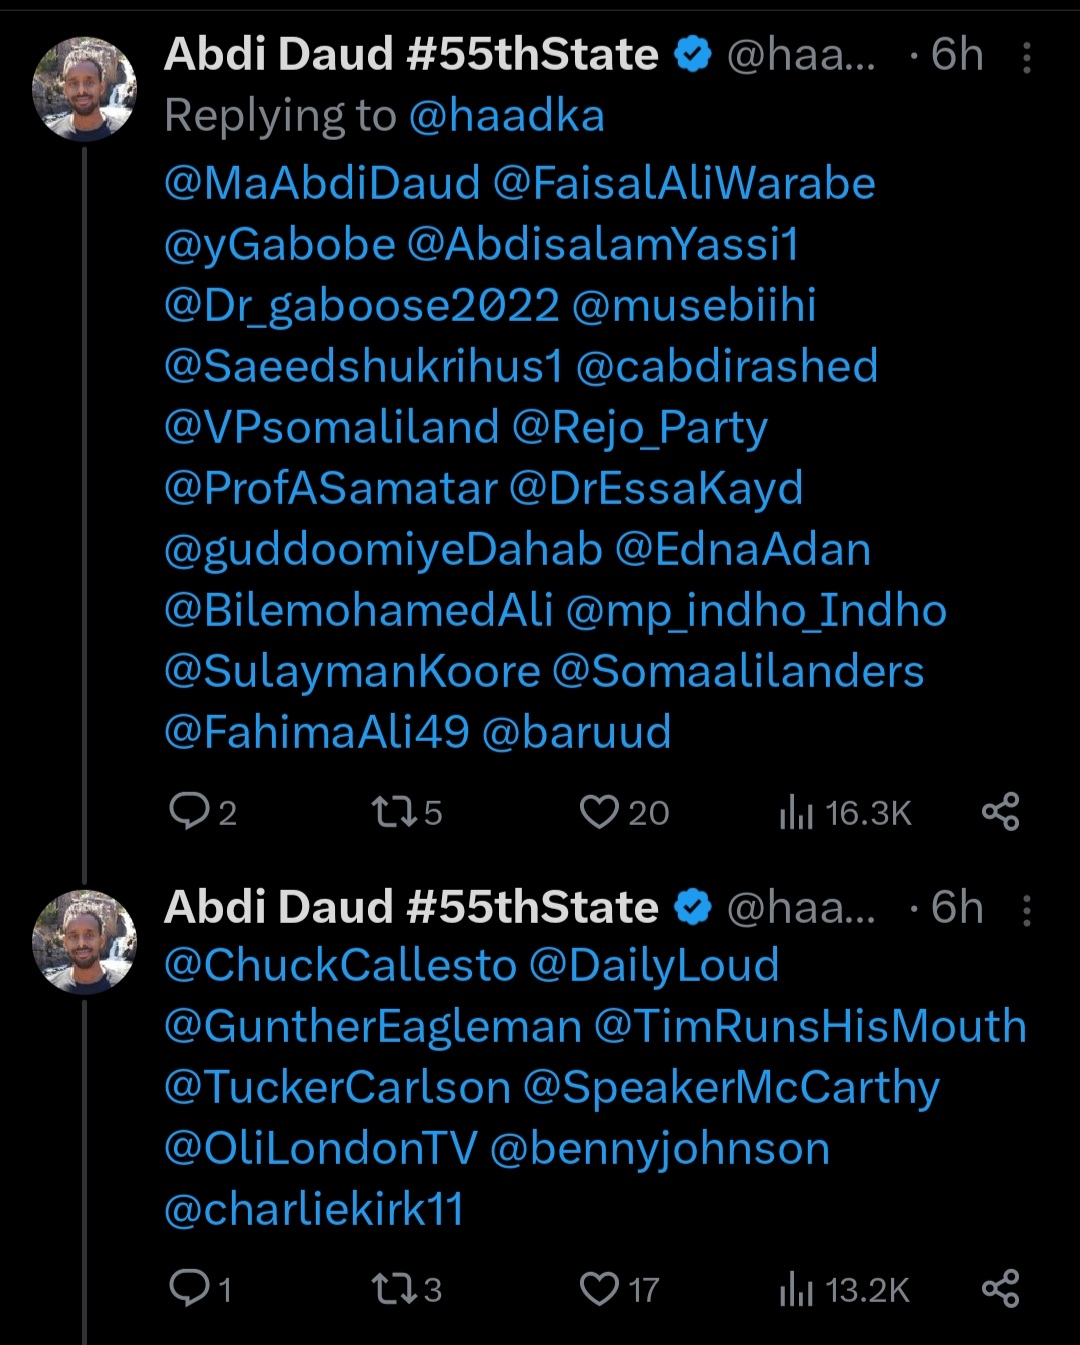Open more options menu for second tweet

point(1026,910)
